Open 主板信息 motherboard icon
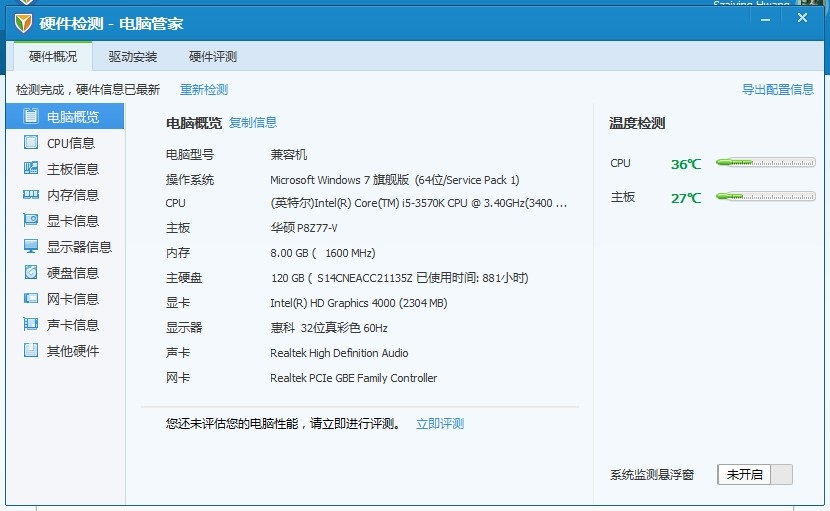The height and width of the screenshot is (511, 830). 31,168
